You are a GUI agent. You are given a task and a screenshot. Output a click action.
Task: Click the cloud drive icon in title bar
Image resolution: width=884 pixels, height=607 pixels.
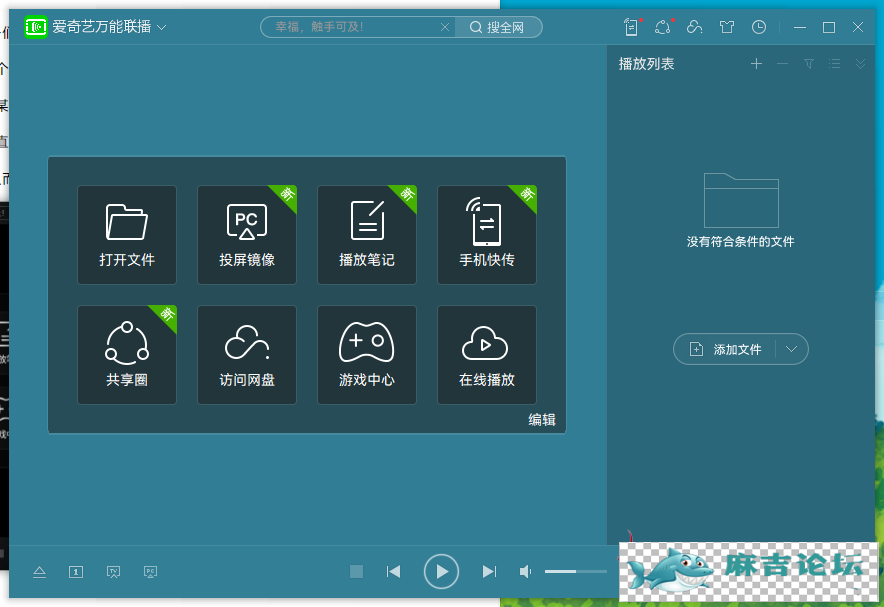point(695,27)
